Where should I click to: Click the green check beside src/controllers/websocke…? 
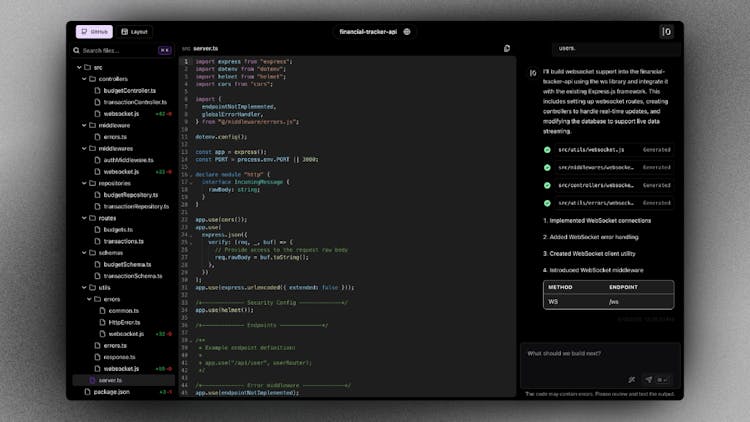click(547, 185)
